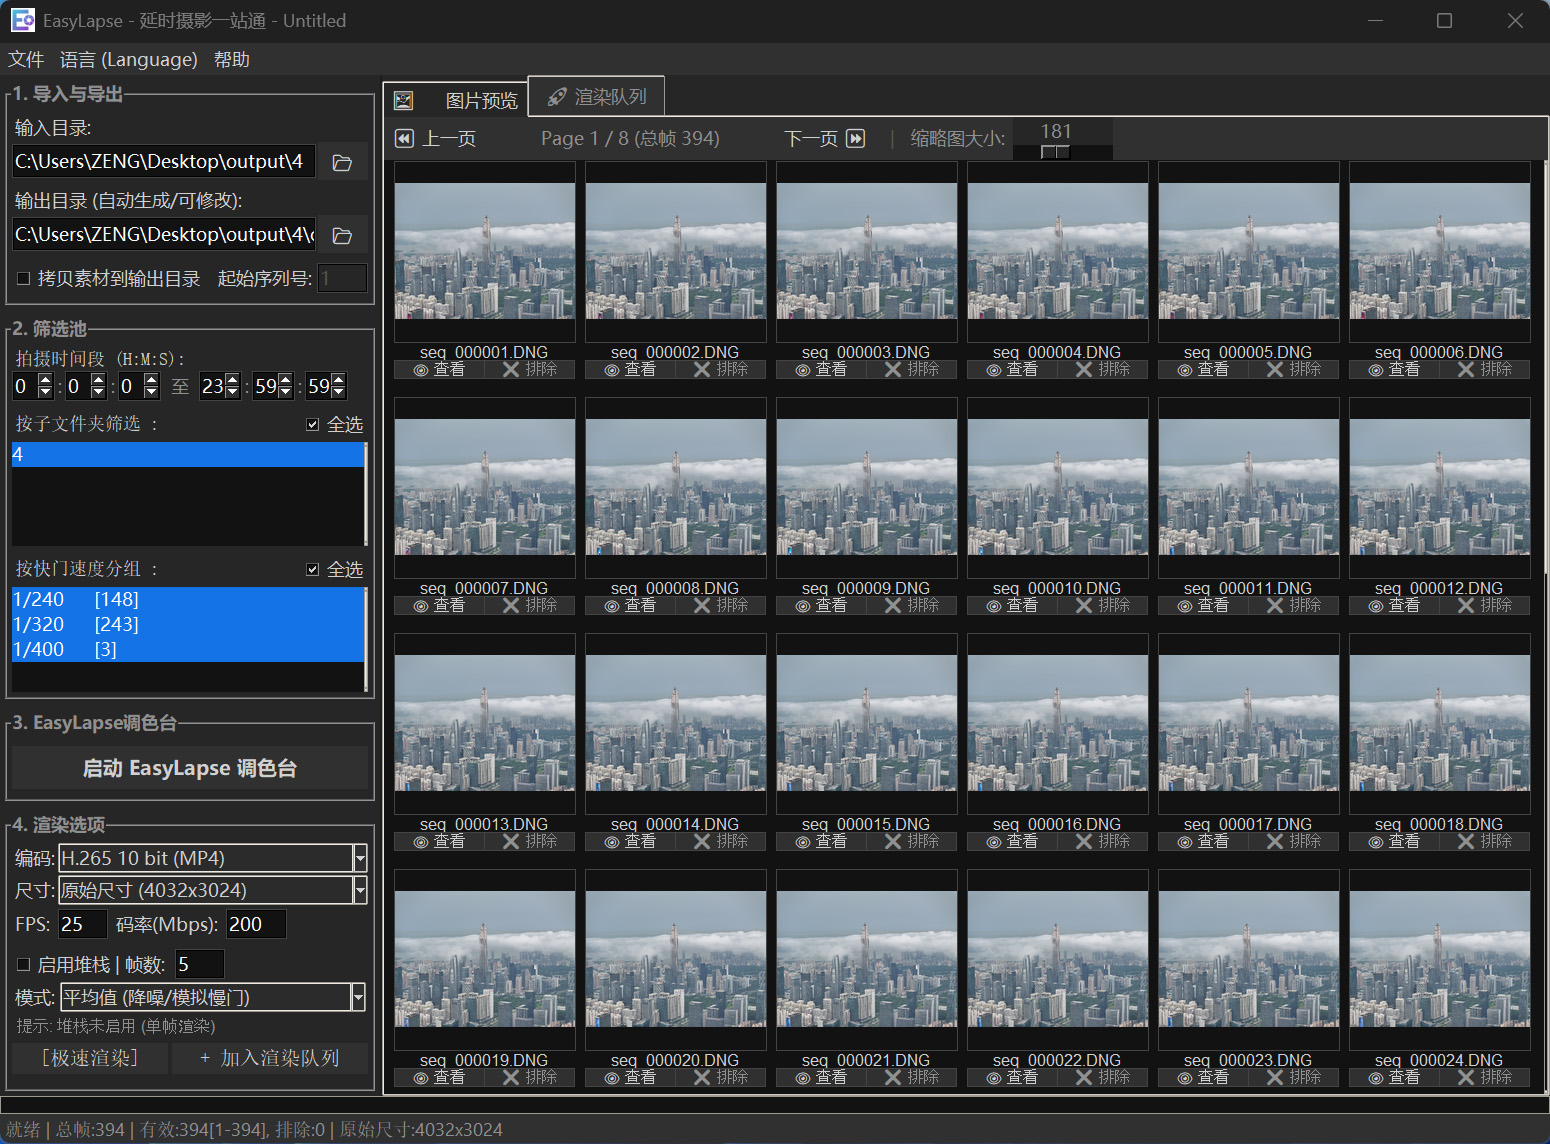The height and width of the screenshot is (1144, 1550).
Task: Open the 编码 codec dropdown
Action: [x=357, y=858]
